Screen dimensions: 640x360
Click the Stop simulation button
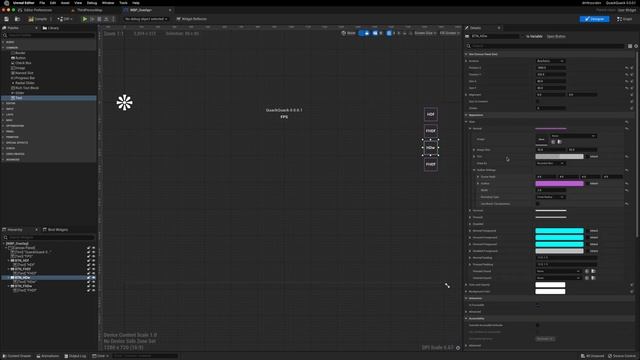point(99,19)
